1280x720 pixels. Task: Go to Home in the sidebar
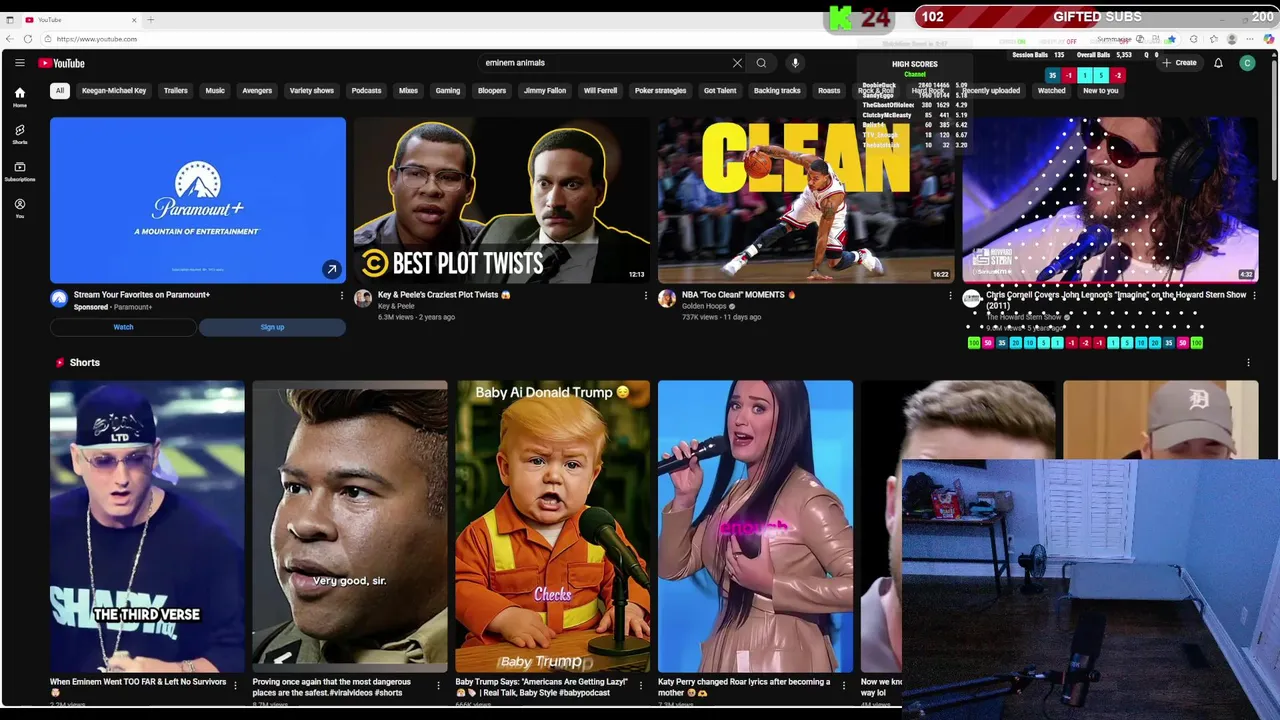pyautogui.click(x=19, y=97)
